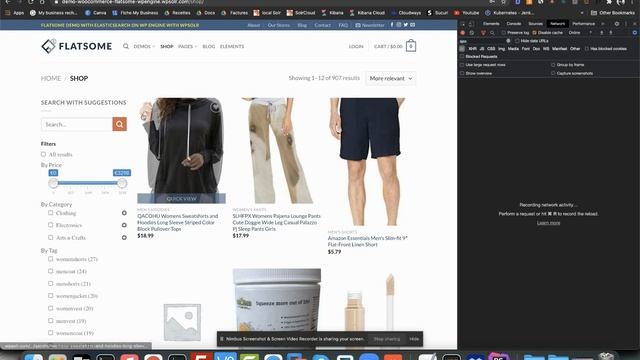This screenshot has width=640, height=360.
Task: Click DevTools inspect element picker icon
Action: (x=462, y=24)
